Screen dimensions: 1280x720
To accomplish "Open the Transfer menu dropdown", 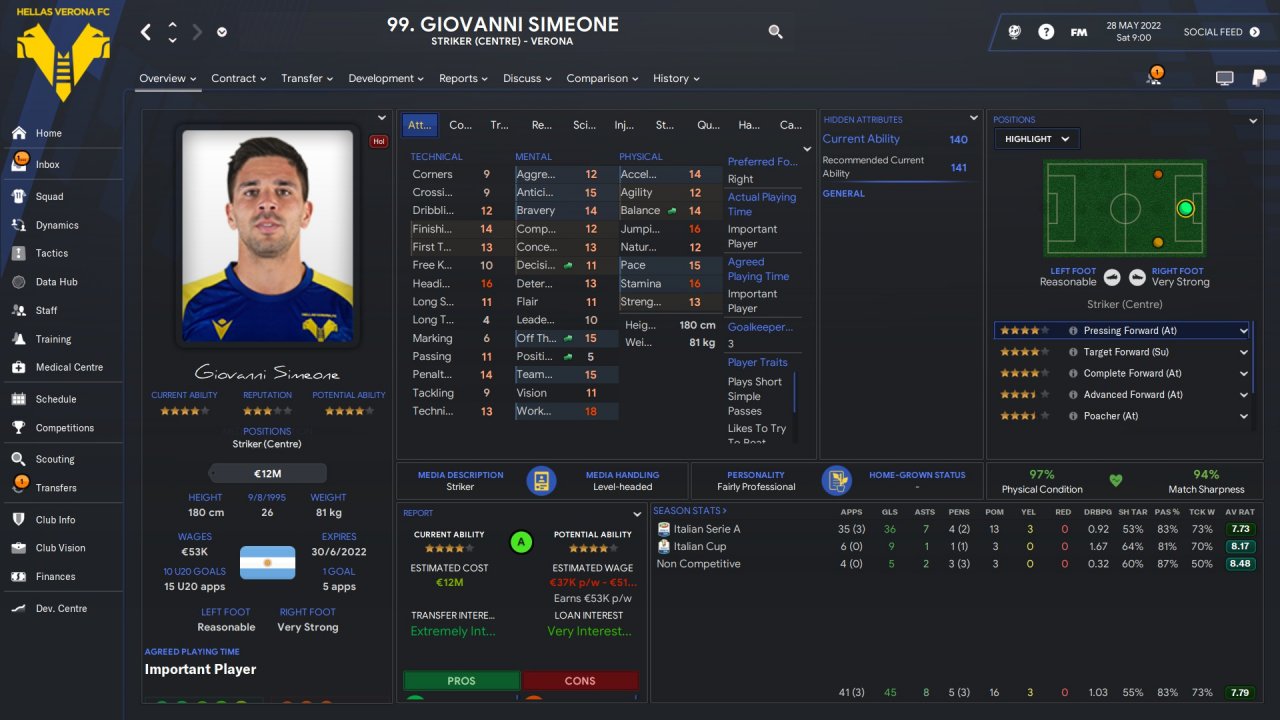I will tap(307, 78).
